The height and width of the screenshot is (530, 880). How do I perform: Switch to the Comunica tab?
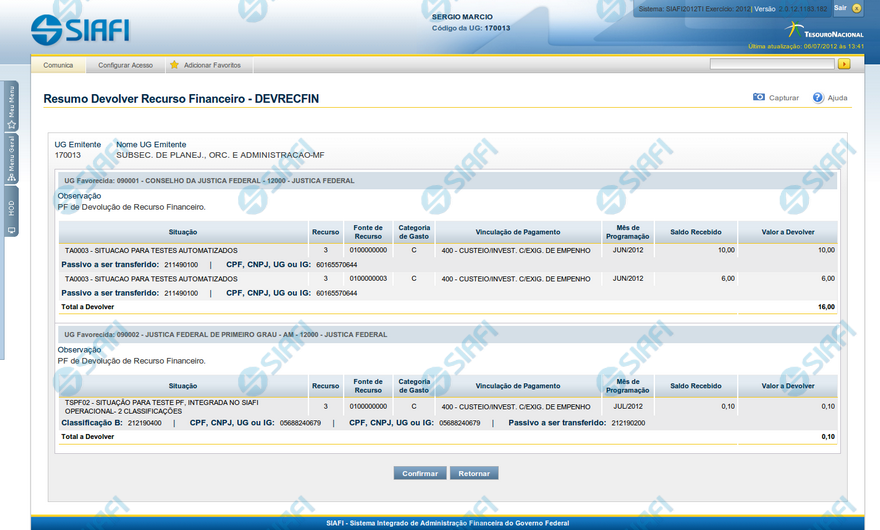click(58, 65)
